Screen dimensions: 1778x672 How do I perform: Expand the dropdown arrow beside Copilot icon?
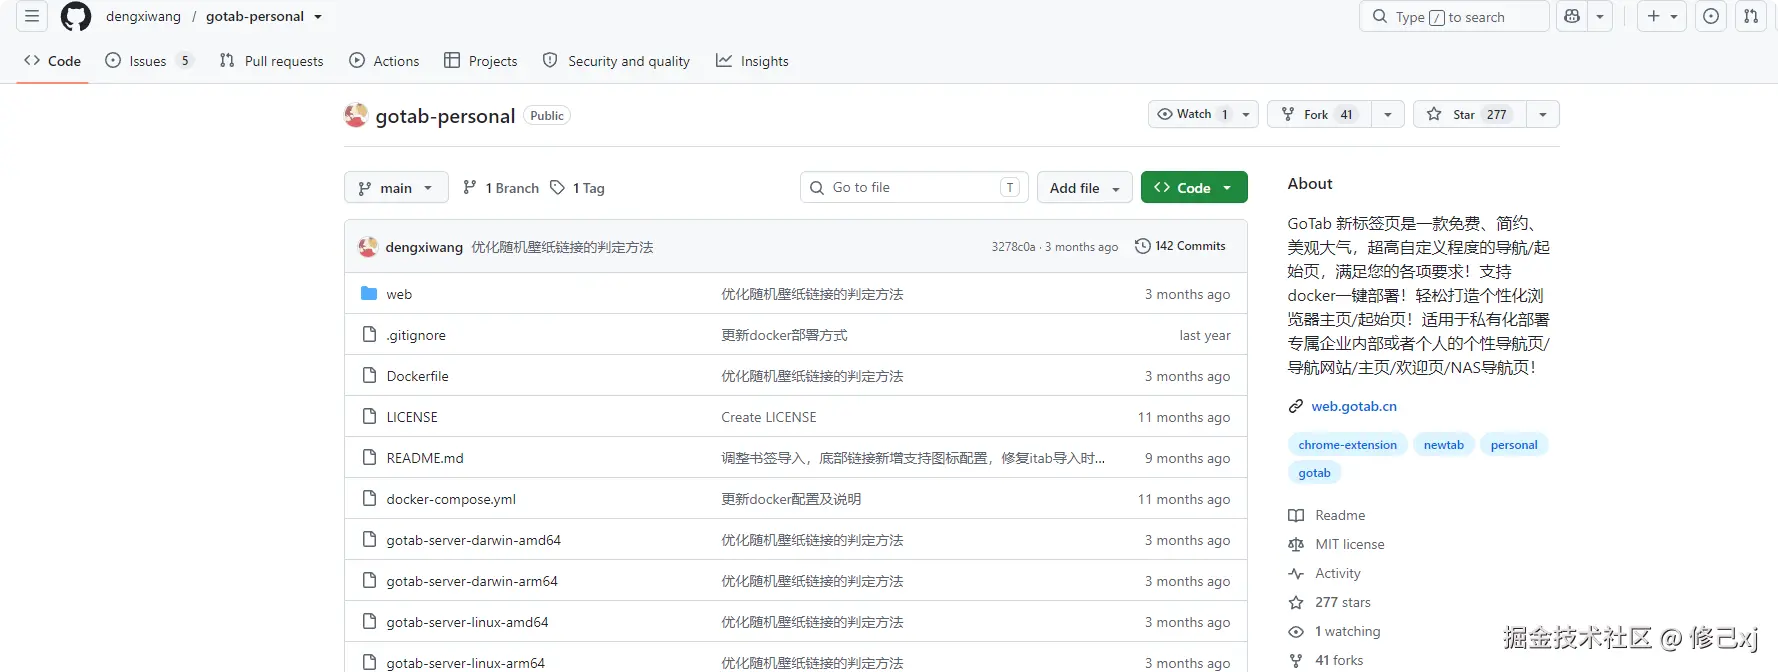tap(1600, 16)
